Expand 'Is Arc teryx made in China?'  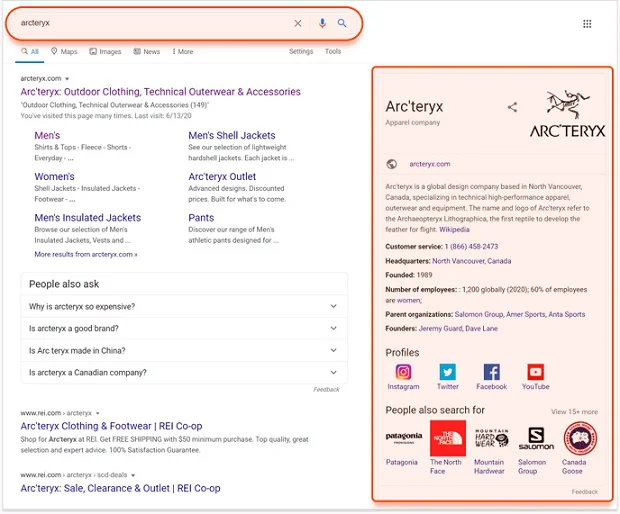pyautogui.click(x=184, y=350)
